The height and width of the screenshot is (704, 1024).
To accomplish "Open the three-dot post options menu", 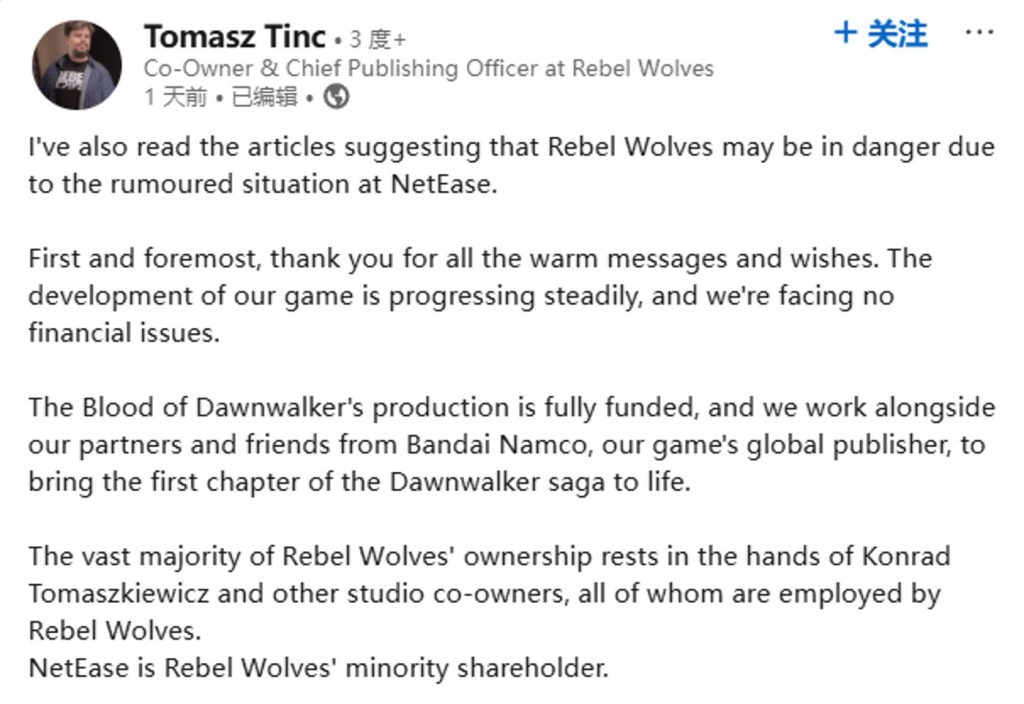I will (979, 33).
